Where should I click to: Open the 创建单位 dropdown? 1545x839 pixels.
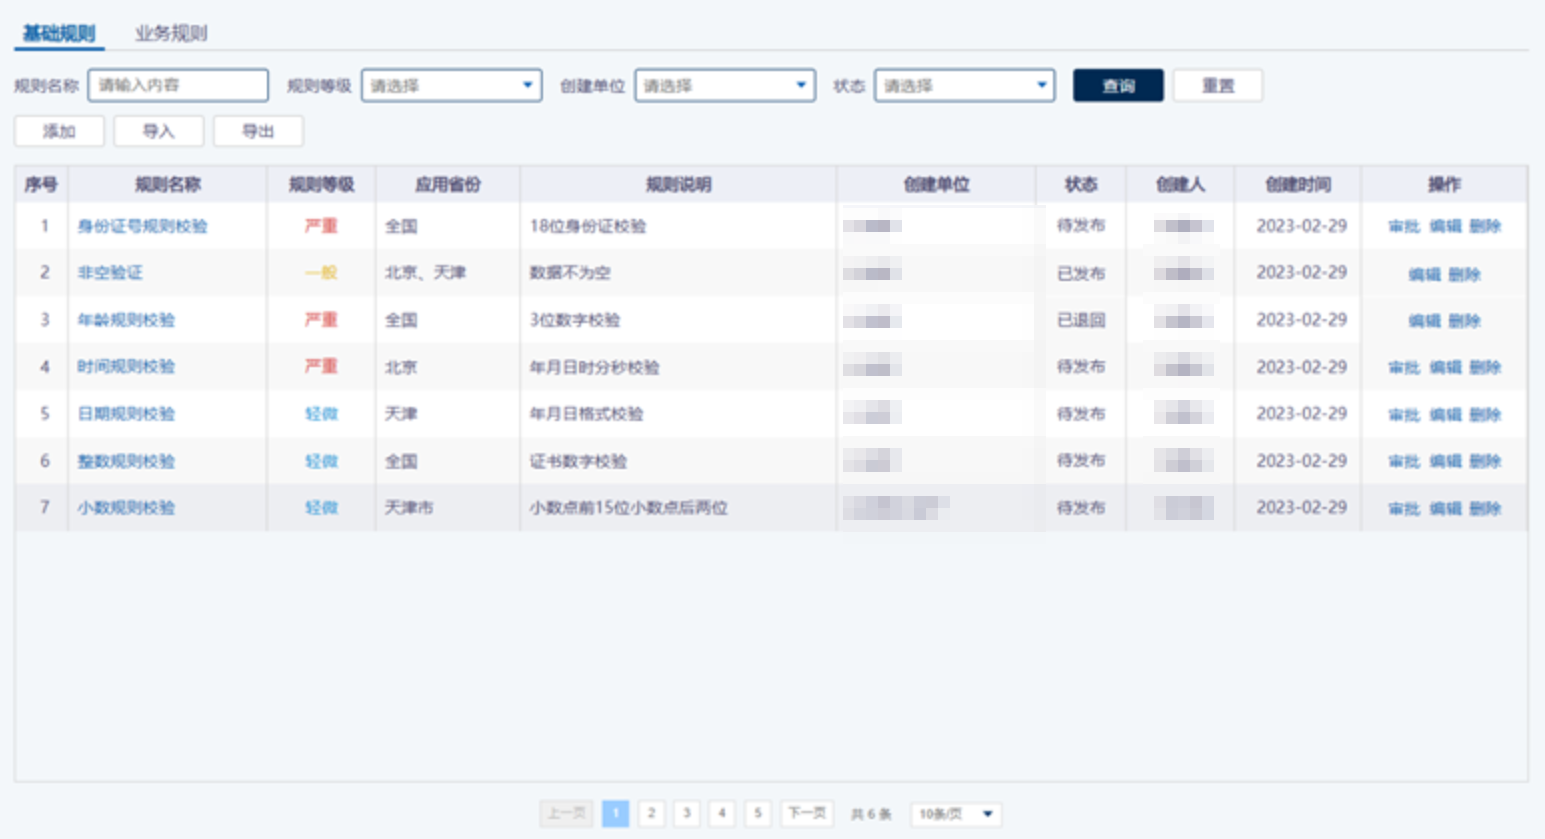point(725,85)
